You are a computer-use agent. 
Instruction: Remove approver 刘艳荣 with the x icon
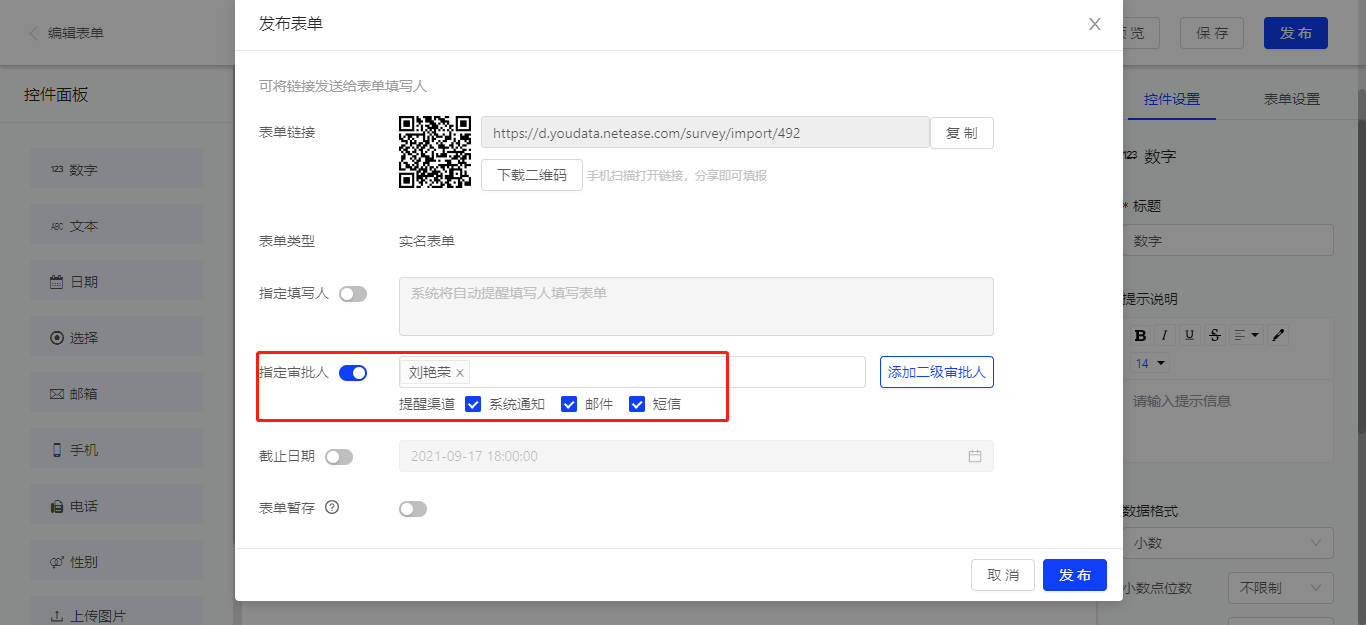pos(460,373)
